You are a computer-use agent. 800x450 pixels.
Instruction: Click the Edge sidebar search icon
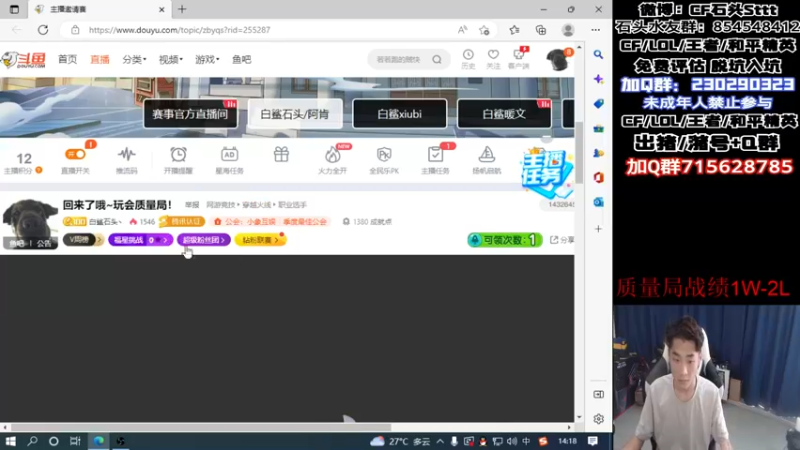(598, 55)
